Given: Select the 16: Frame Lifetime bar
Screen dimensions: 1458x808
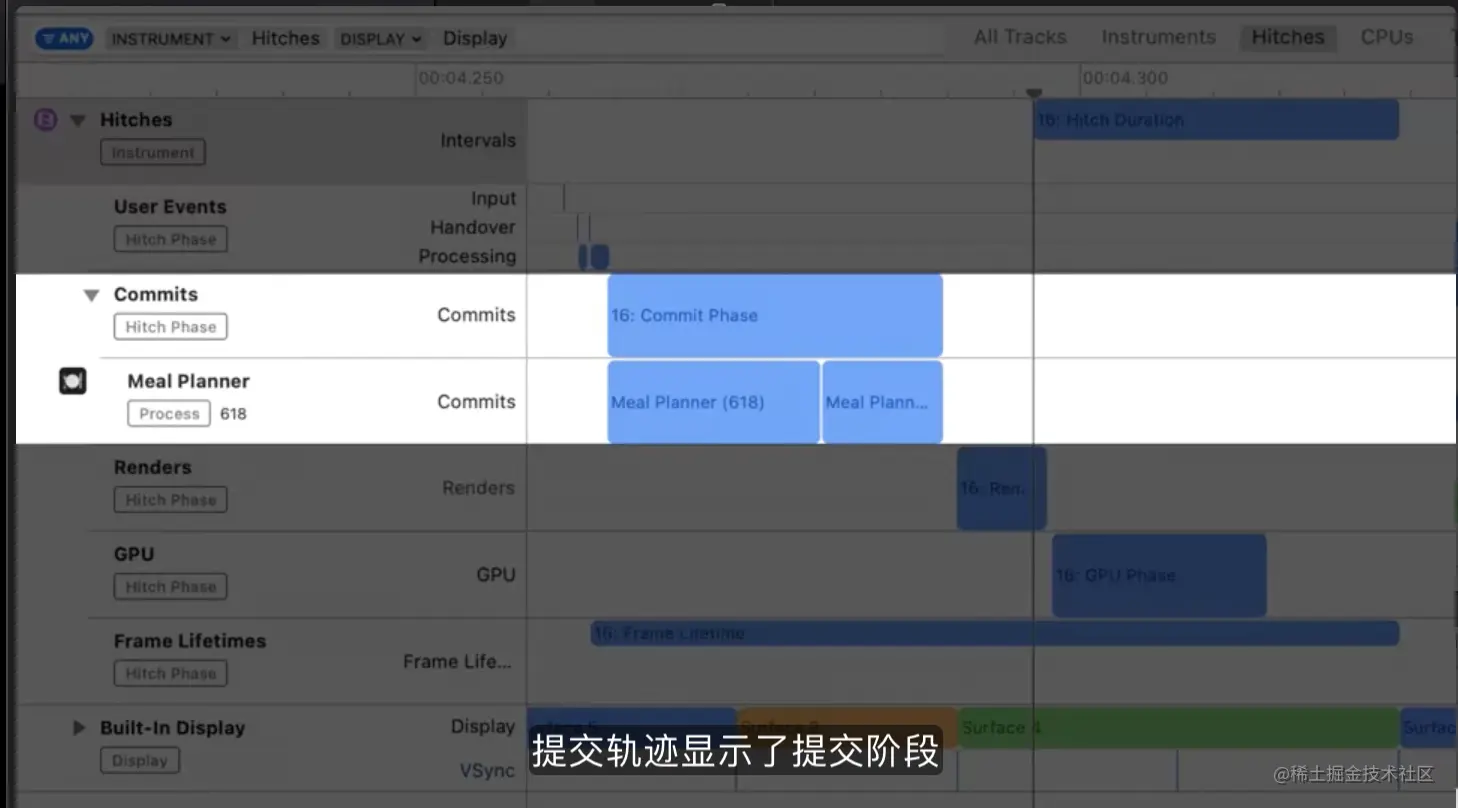Looking at the screenshot, I should 995,633.
